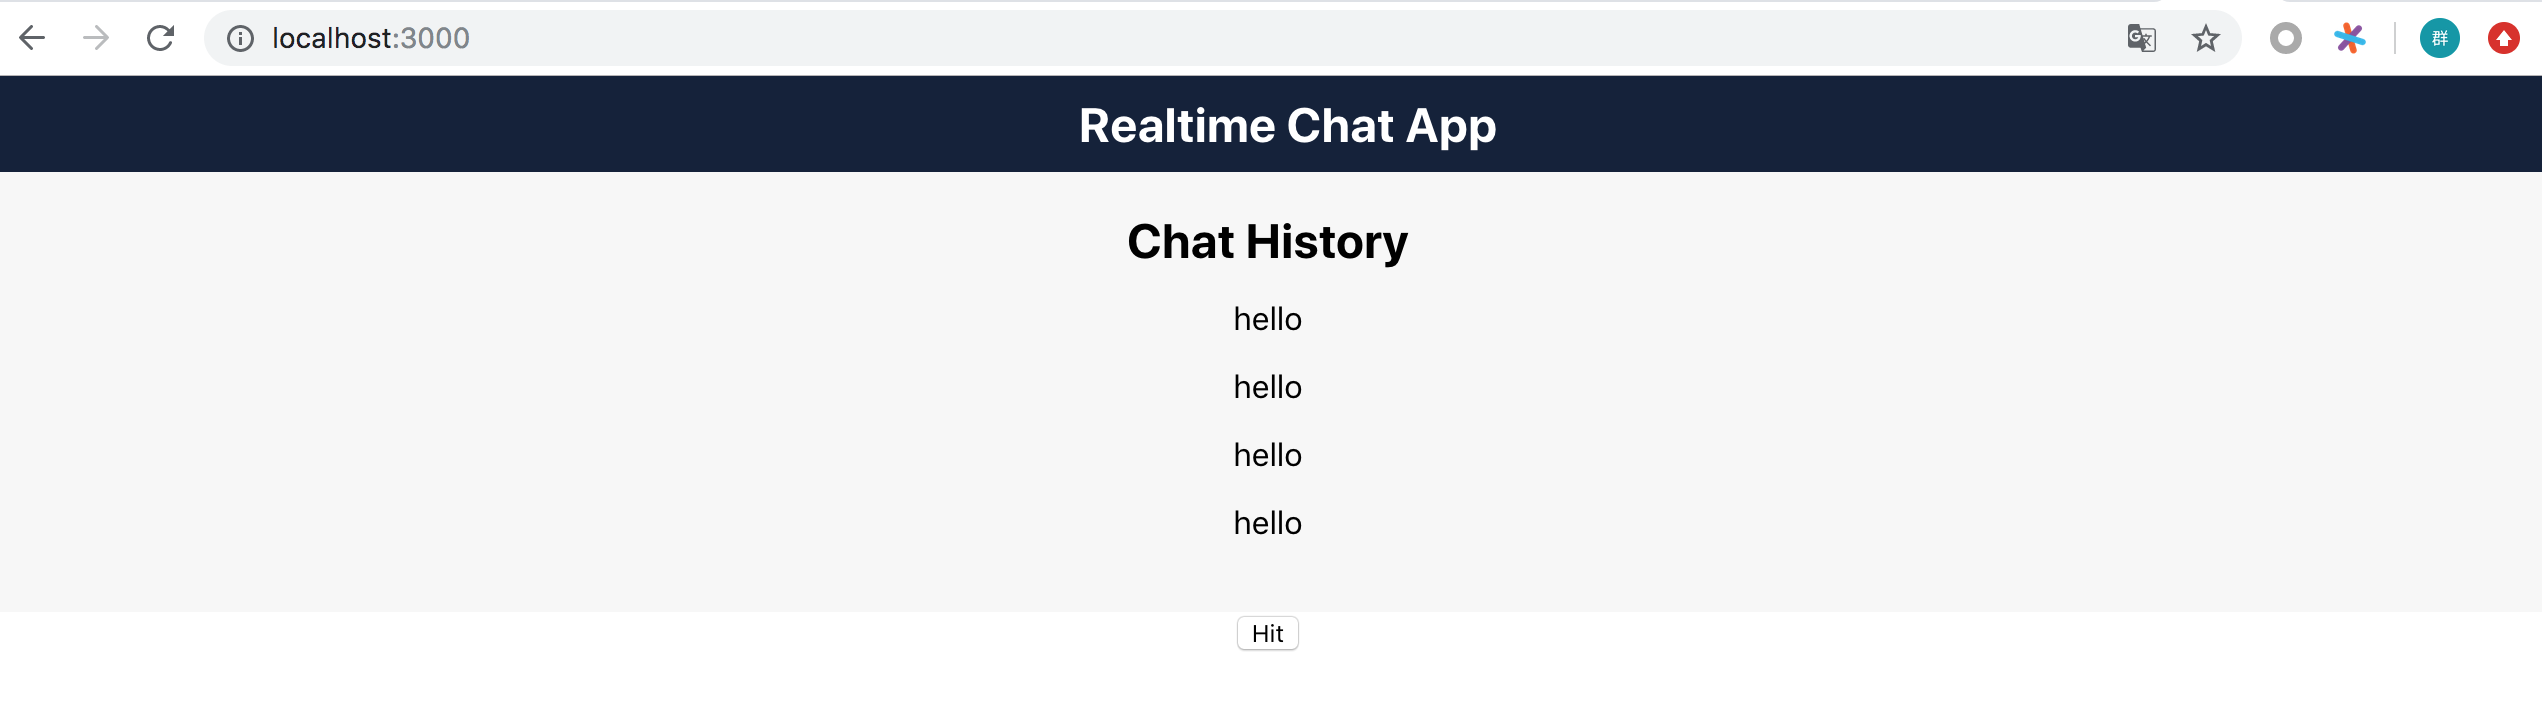This screenshot has width=2542, height=706.
Task: Click the browser forward arrow
Action: pos(96,38)
